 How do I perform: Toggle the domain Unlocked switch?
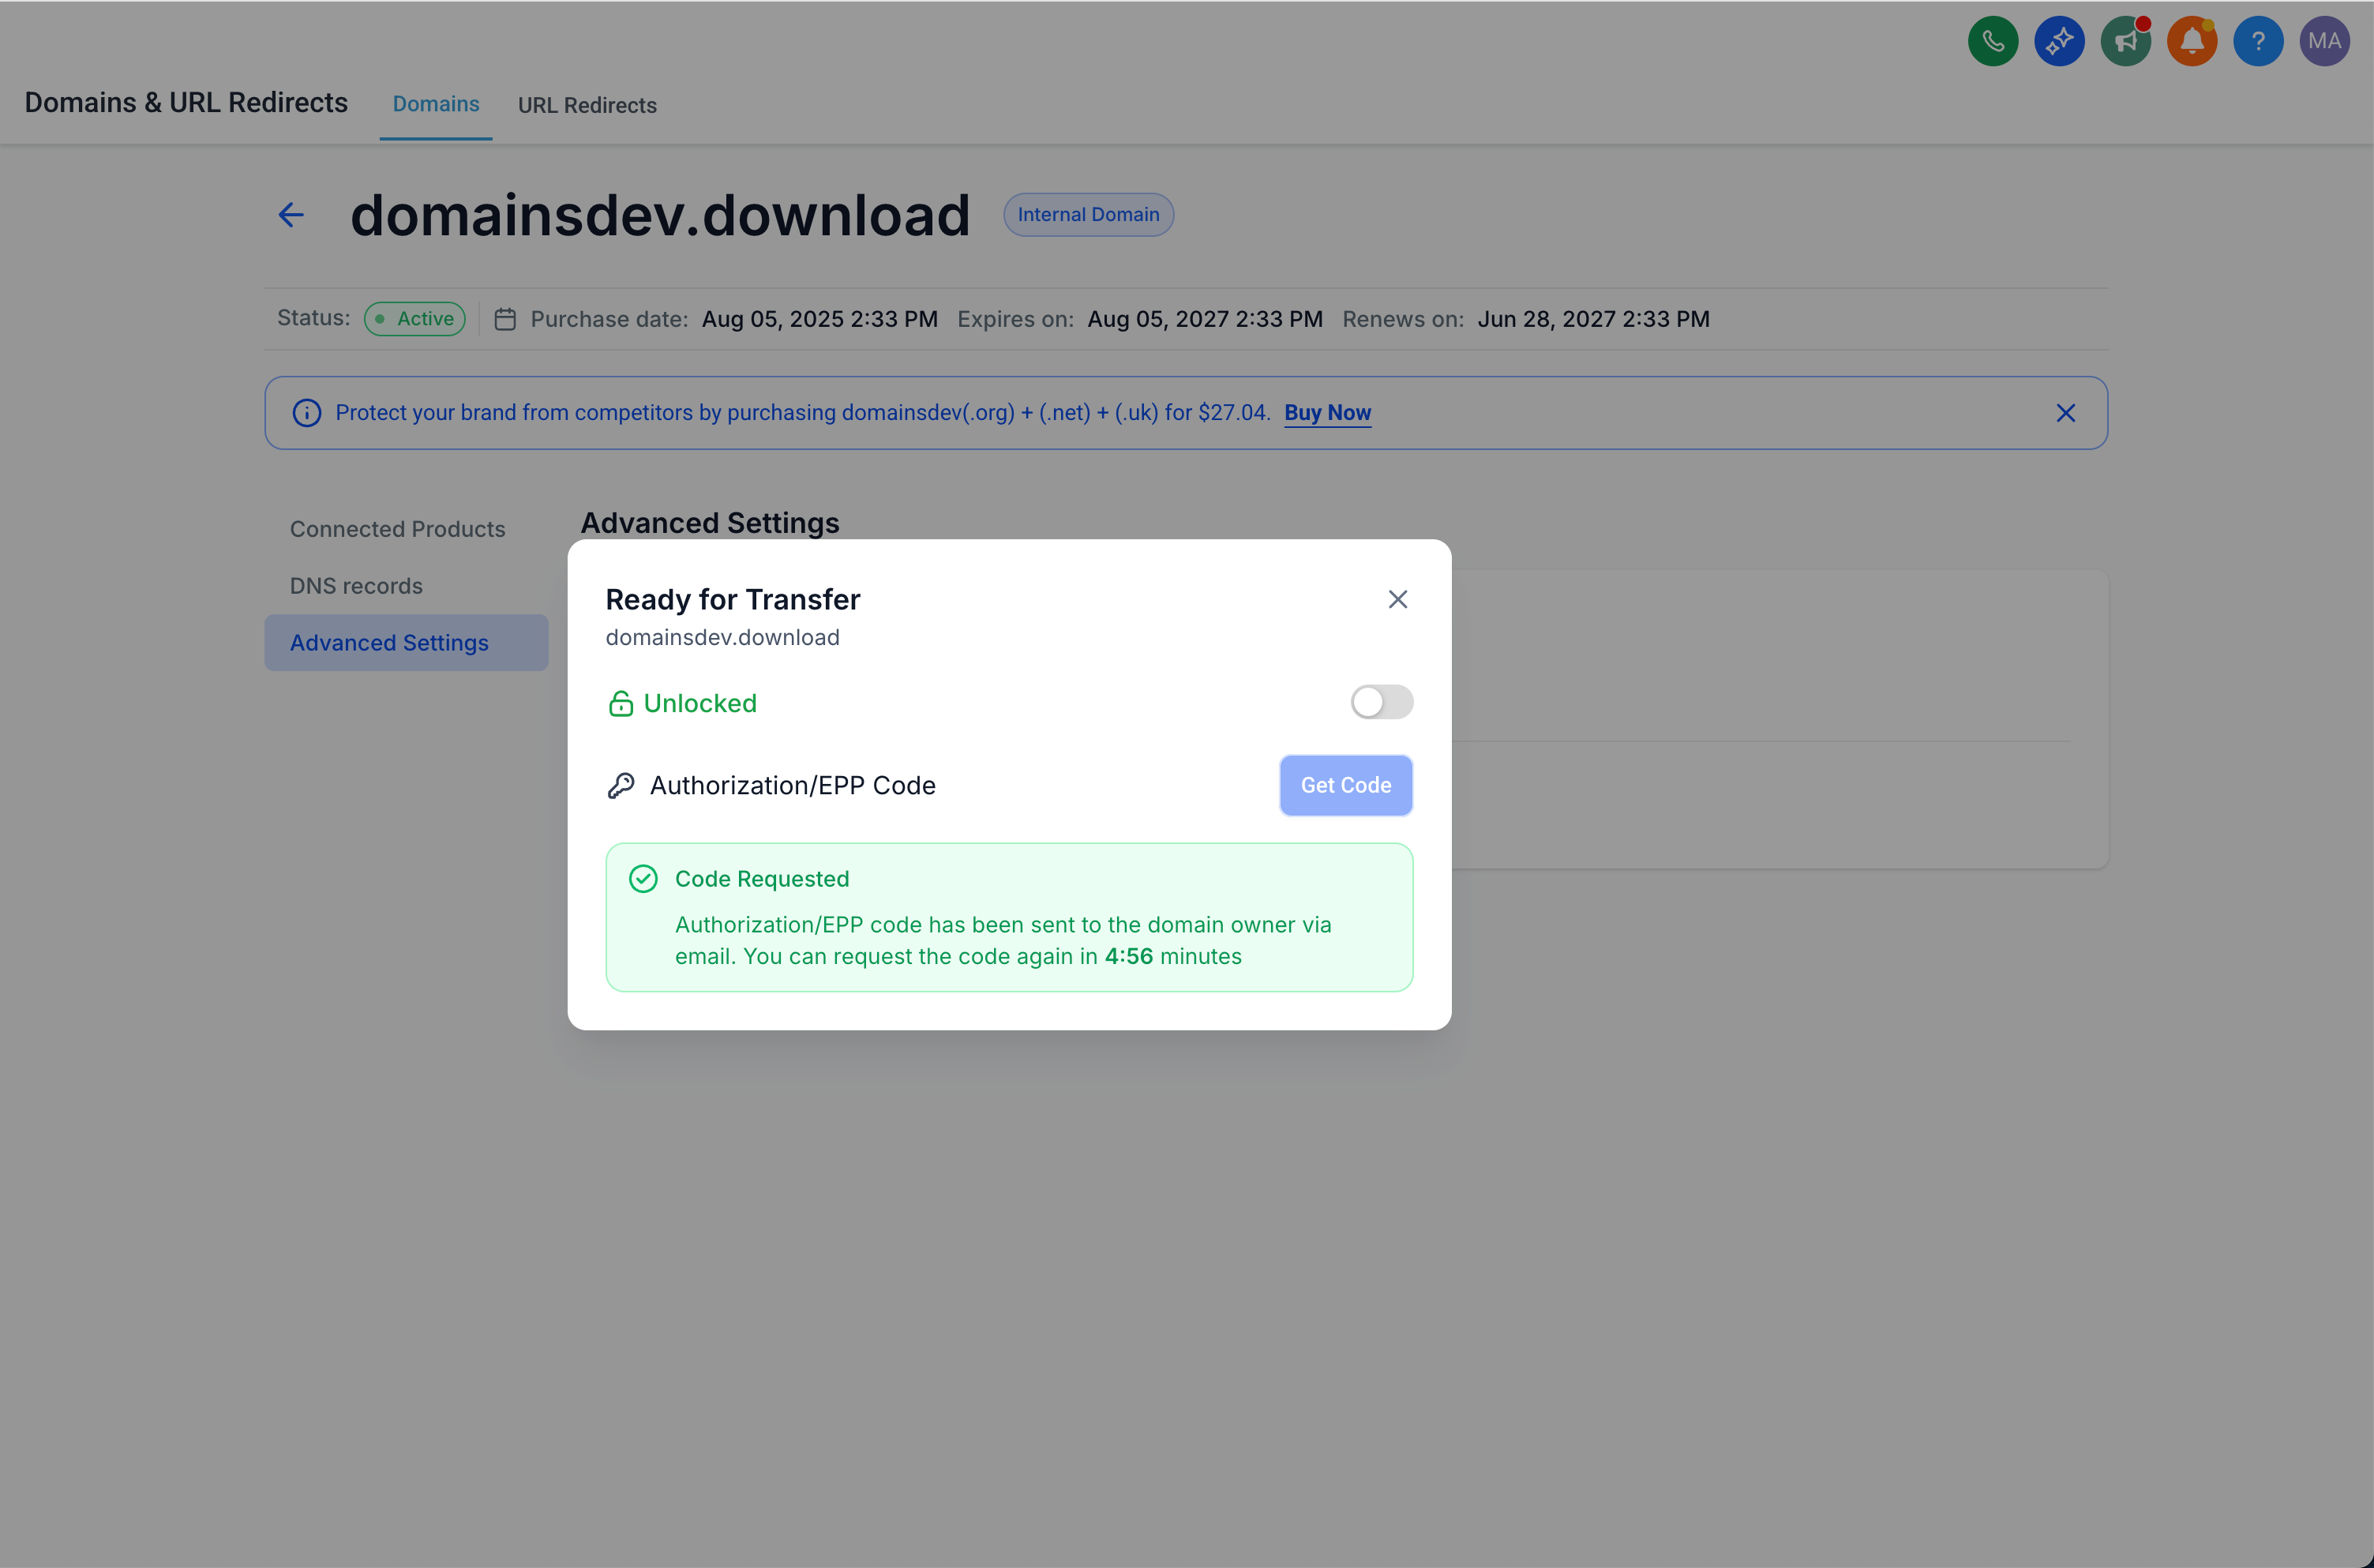[x=1381, y=702]
